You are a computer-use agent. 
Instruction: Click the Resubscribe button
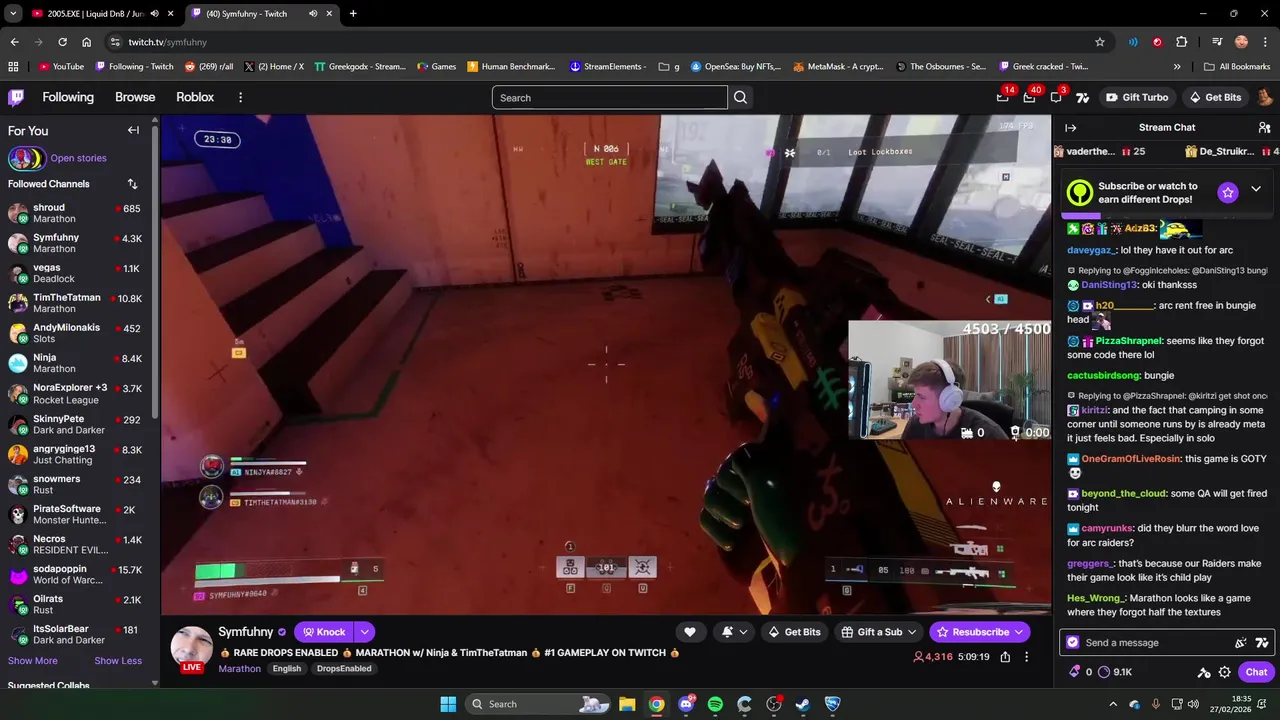click(980, 632)
